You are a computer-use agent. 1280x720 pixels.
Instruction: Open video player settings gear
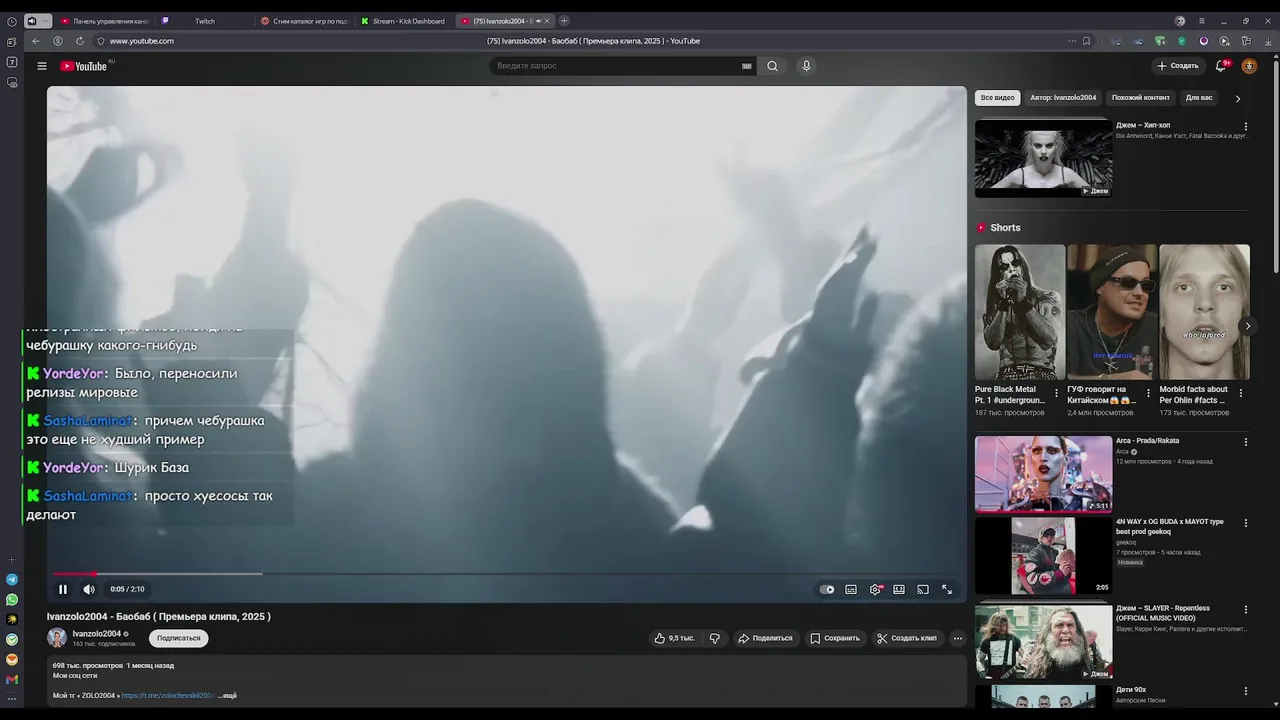pyautogui.click(x=875, y=590)
